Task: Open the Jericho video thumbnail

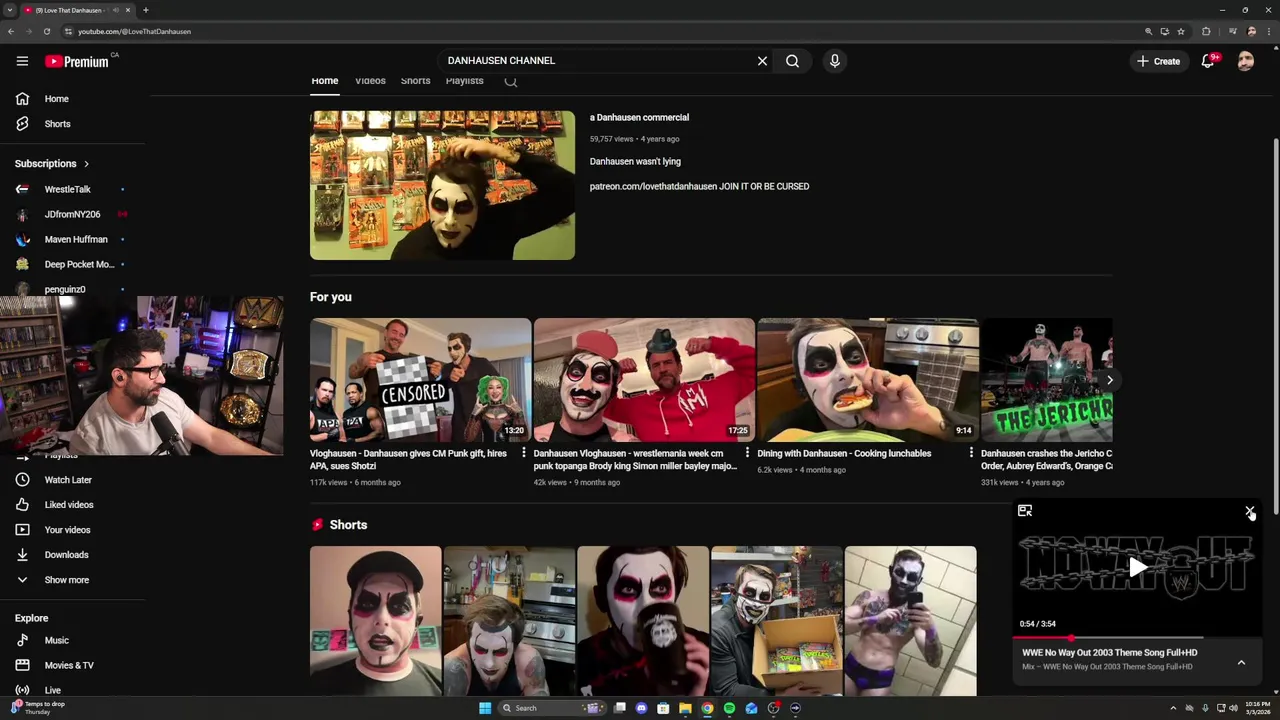Action: [1046, 380]
